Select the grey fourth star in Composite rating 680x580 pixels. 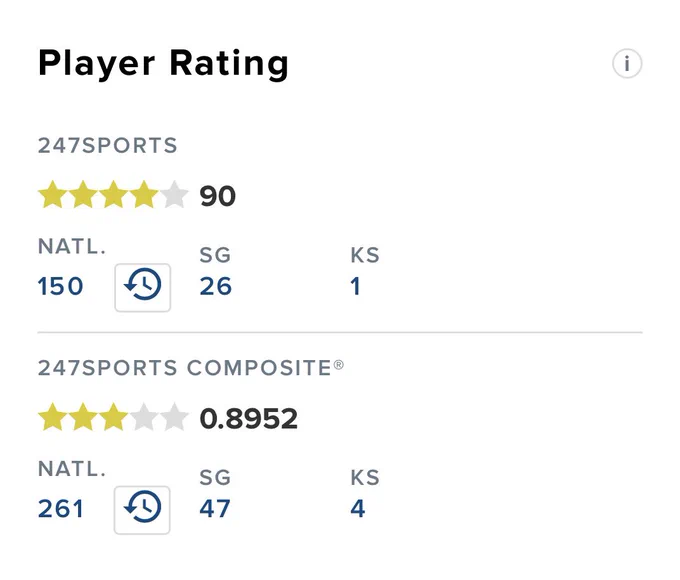pyautogui.click(x=144, y=417)
